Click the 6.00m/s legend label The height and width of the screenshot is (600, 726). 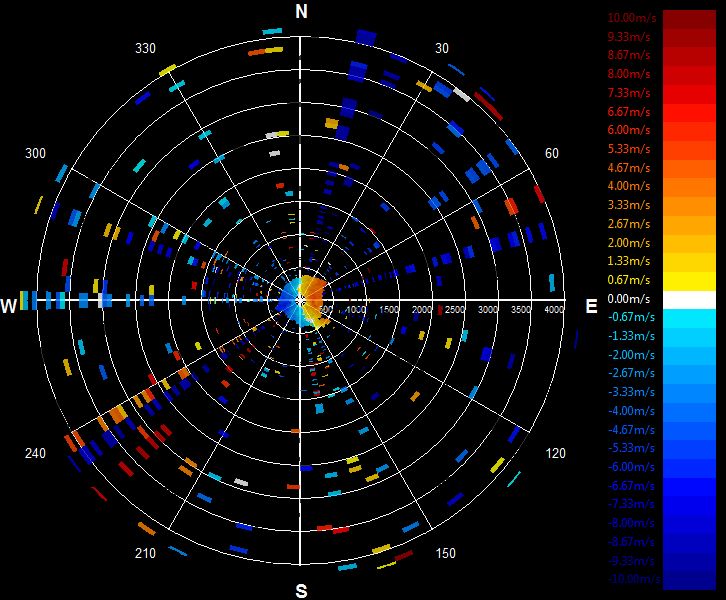point(629,130)
